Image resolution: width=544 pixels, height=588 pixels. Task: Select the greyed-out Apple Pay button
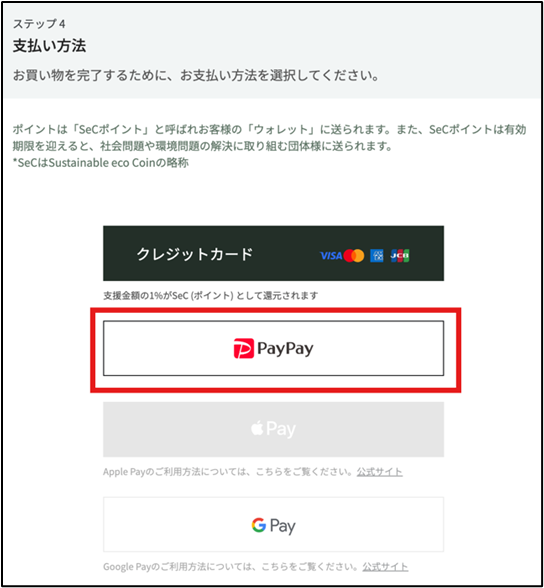tap(273, 429)
